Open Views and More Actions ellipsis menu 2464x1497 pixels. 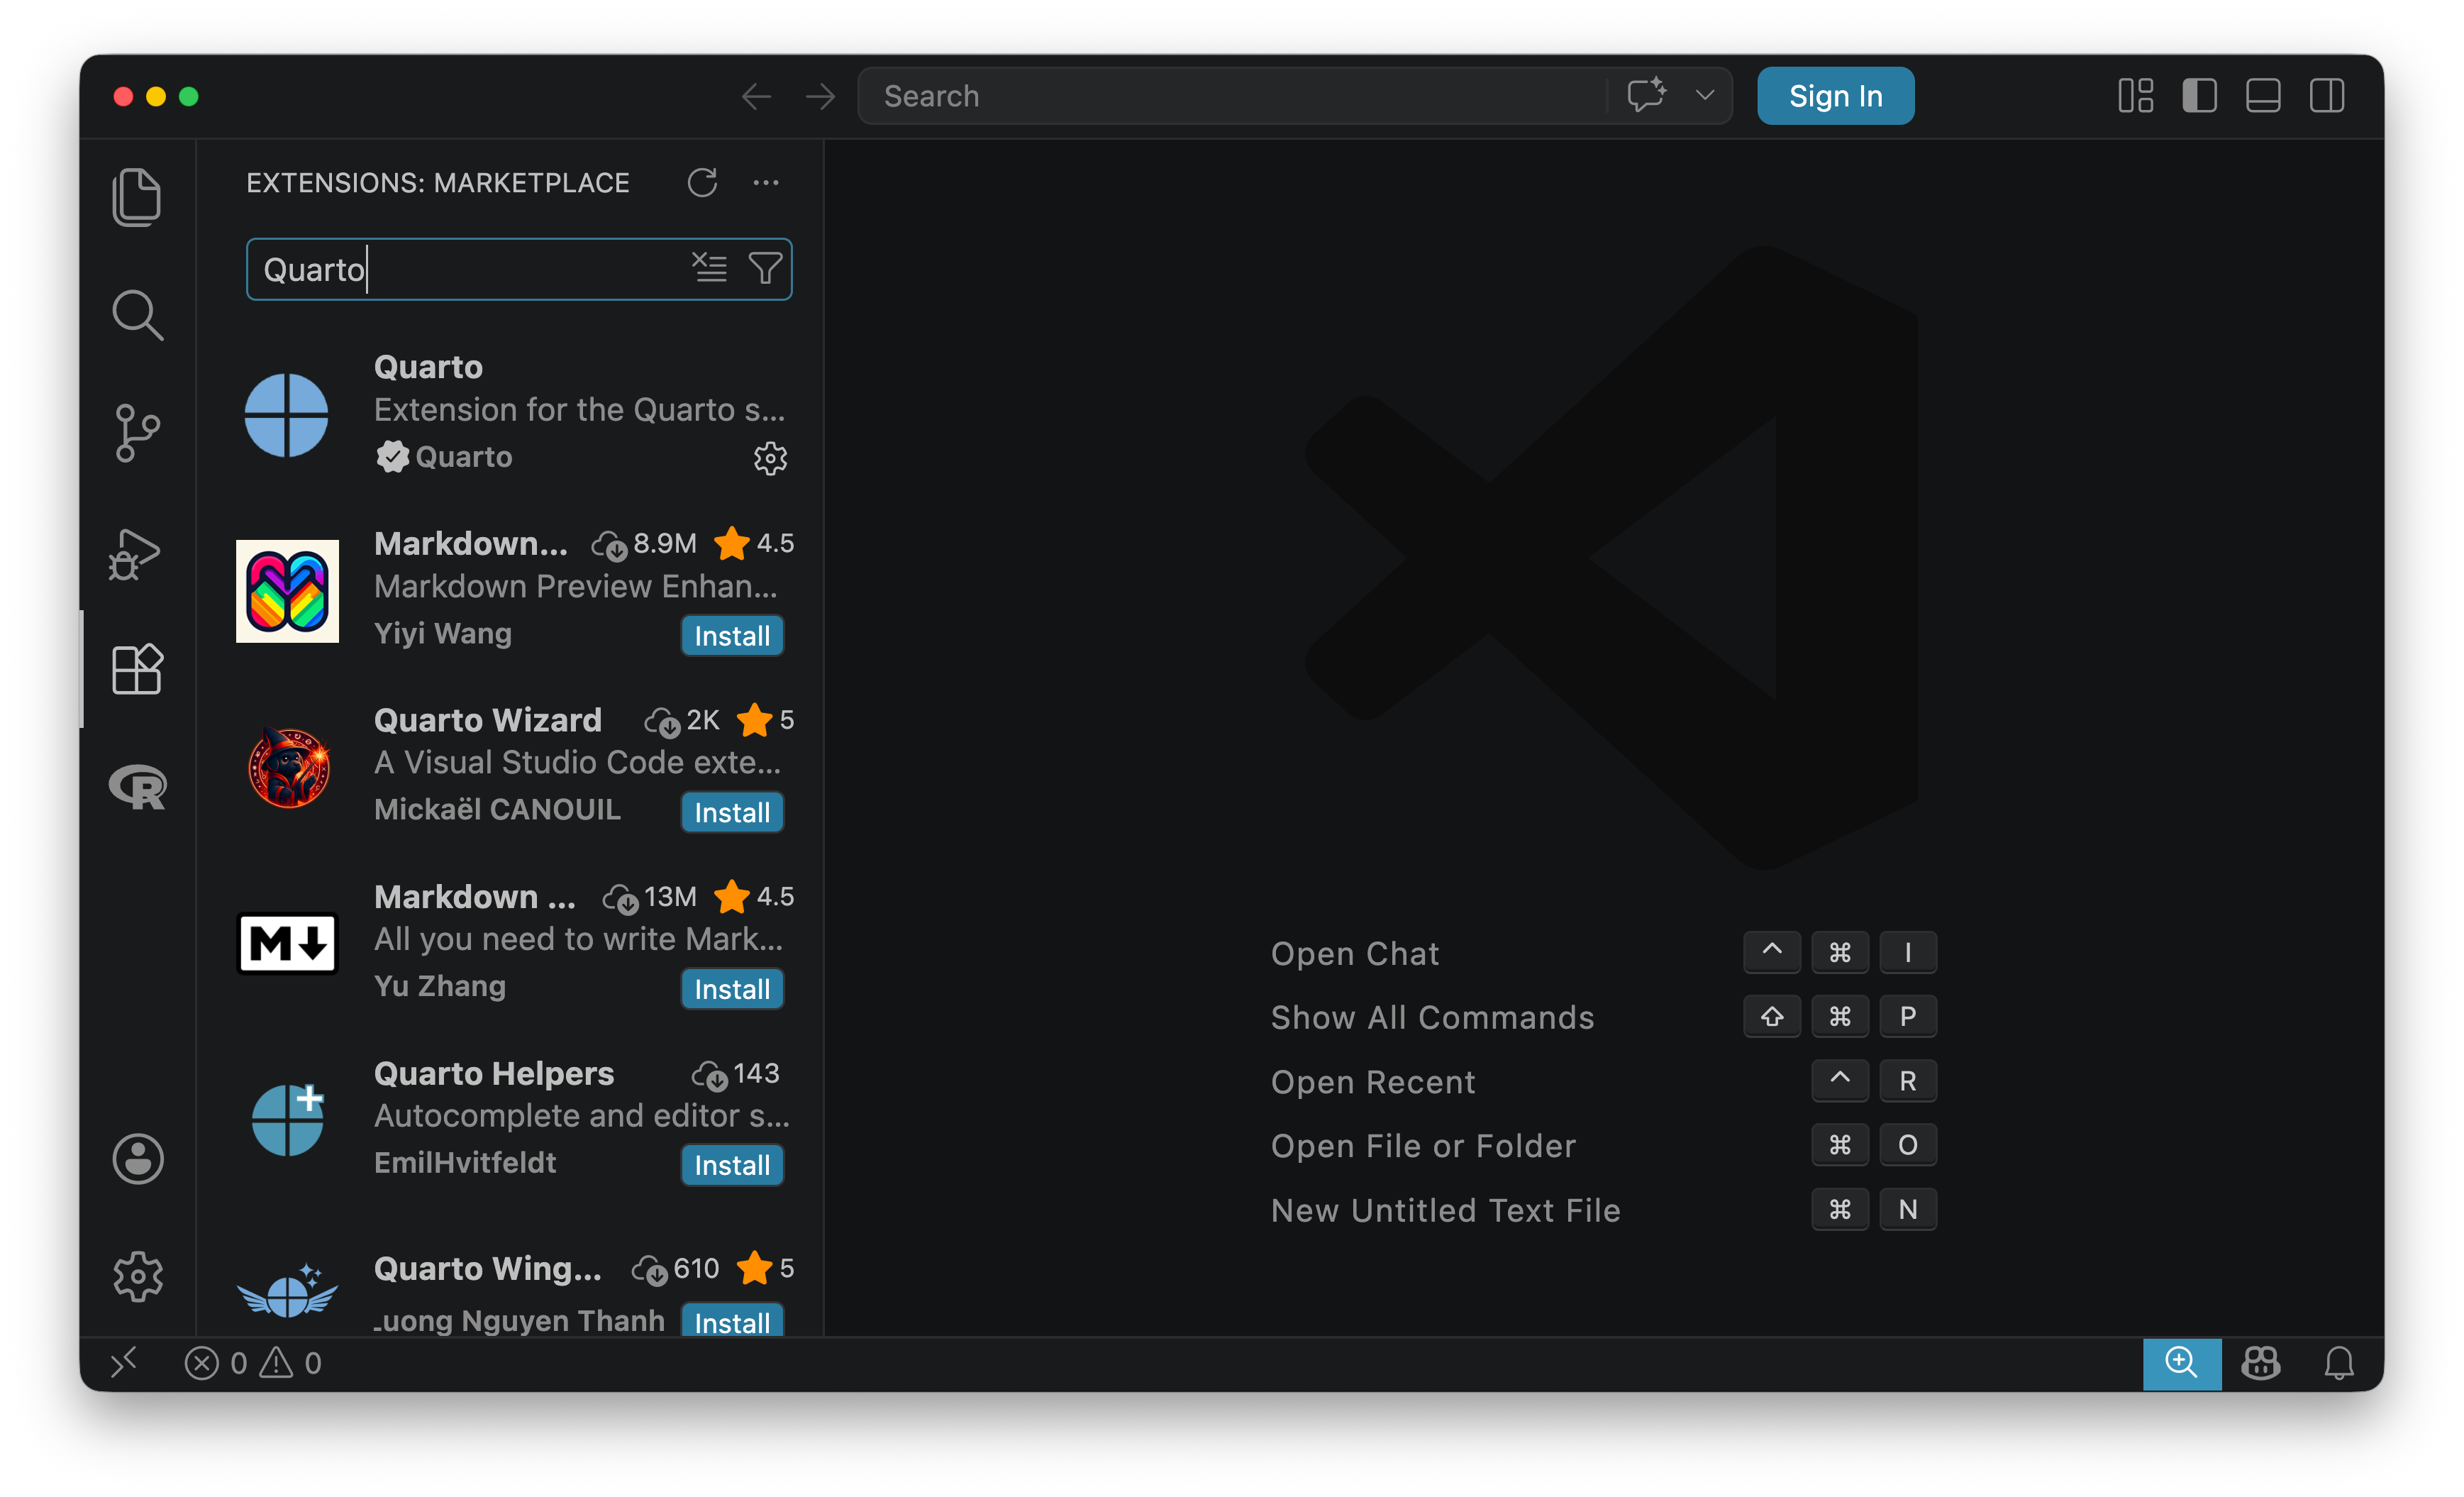pyautogui.click(x=766, y=183)
